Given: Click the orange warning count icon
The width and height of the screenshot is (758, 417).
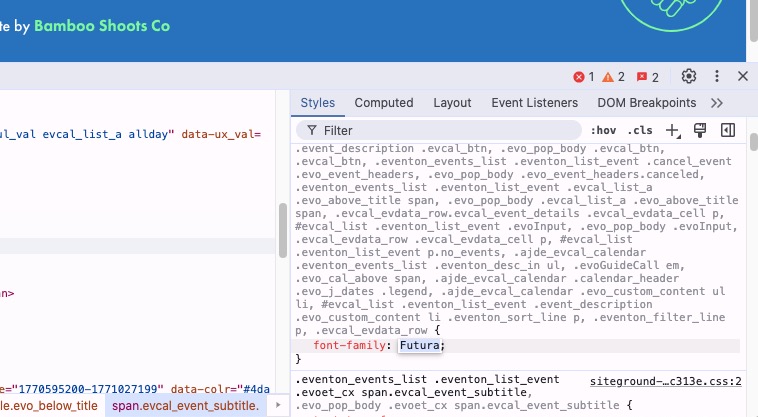Looking at the screenshot, I should click(614, 77).
